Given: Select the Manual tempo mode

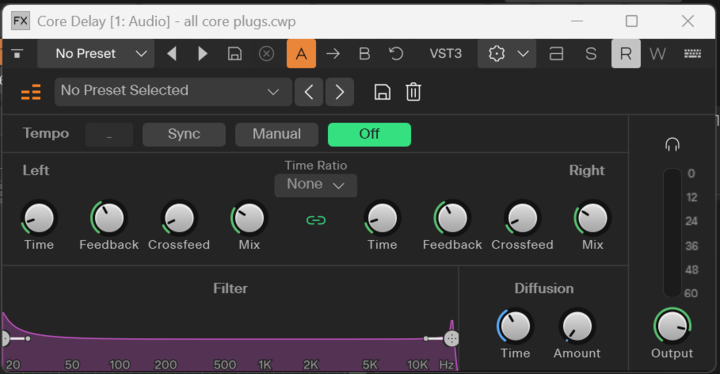Looking at the screenshot, I should pyautogui.click(x=276, y=134).
